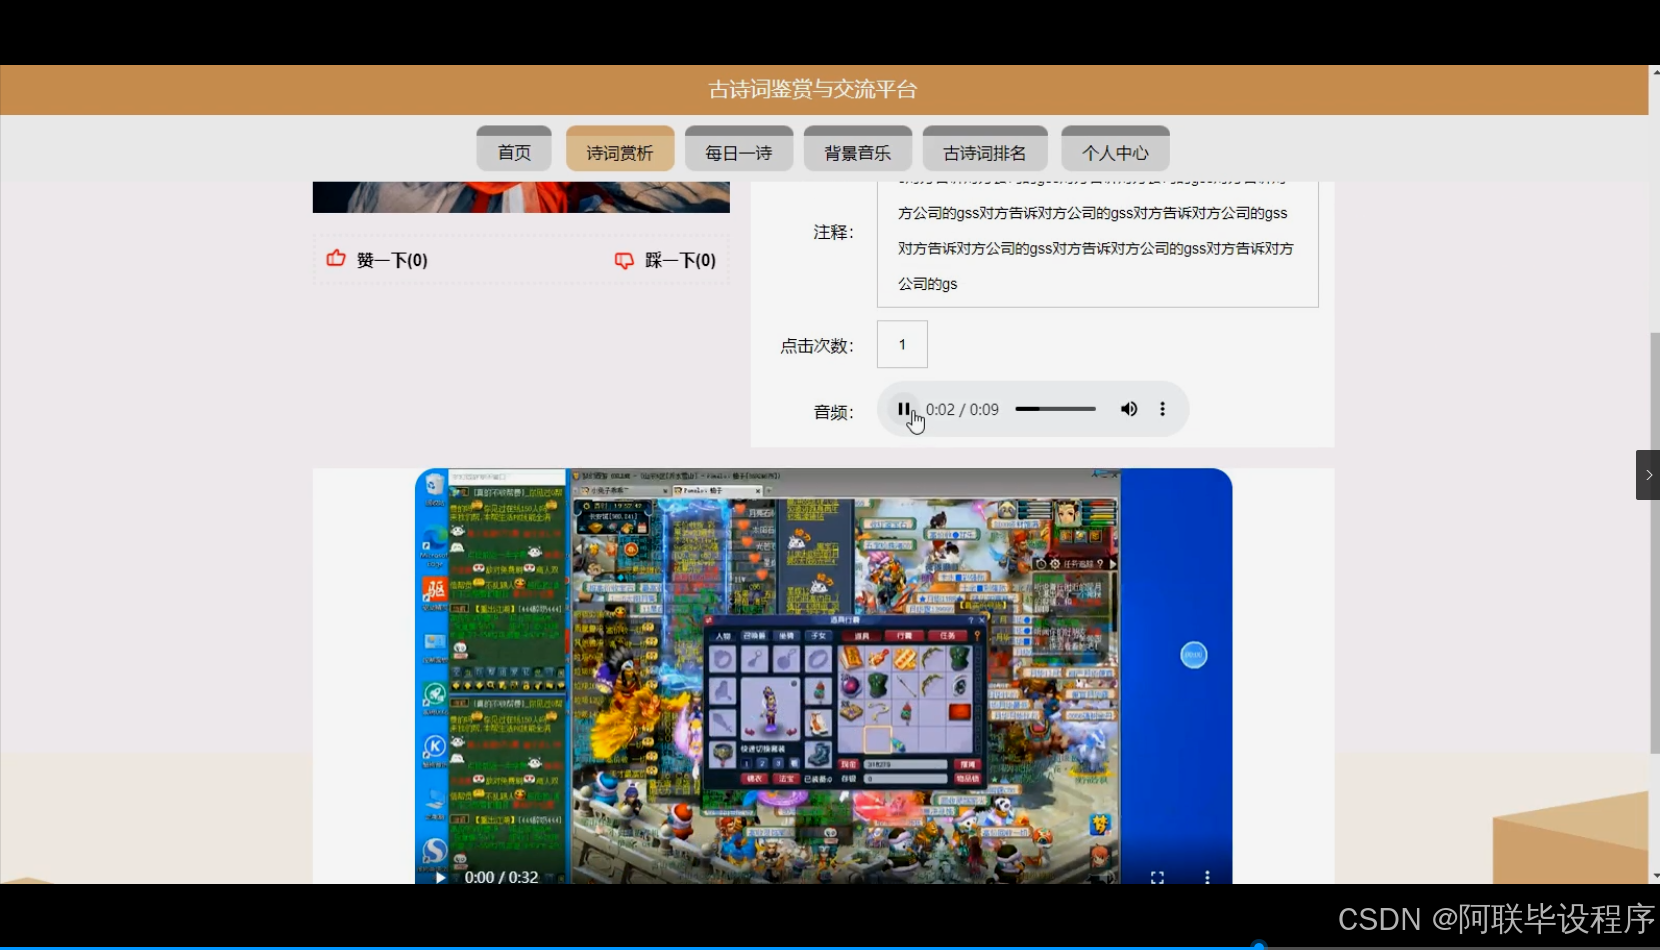Click the thumbs-down 踩一下 icon

[x=624, y=260]
